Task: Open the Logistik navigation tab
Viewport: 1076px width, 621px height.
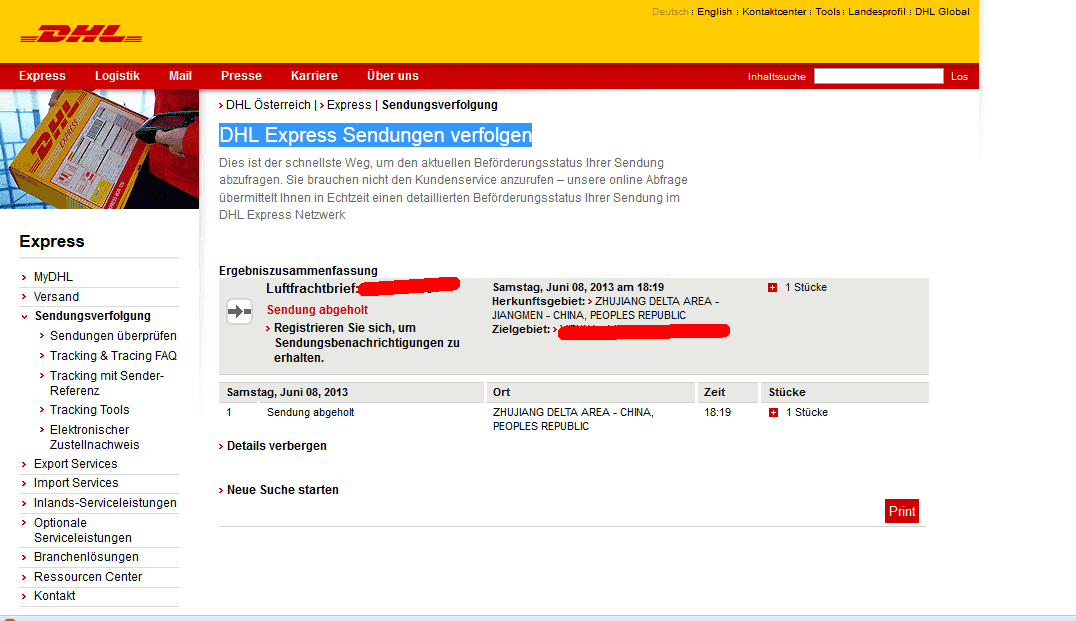Action: click(117, 76)
